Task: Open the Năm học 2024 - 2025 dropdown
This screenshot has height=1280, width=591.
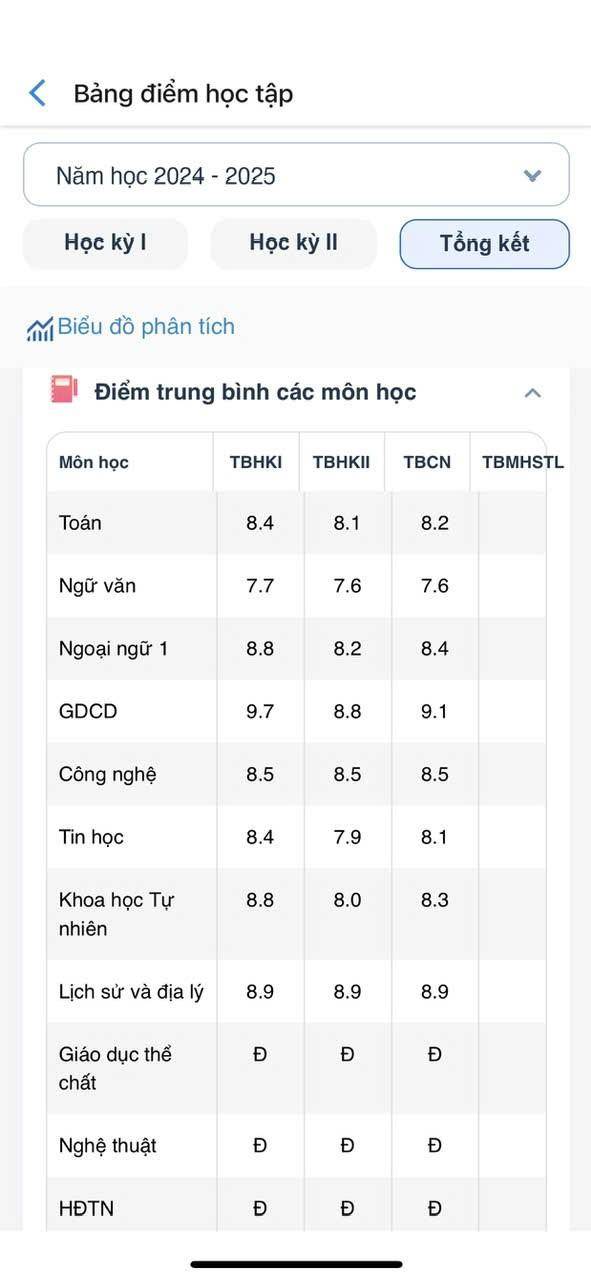Action: coord(296,175)
